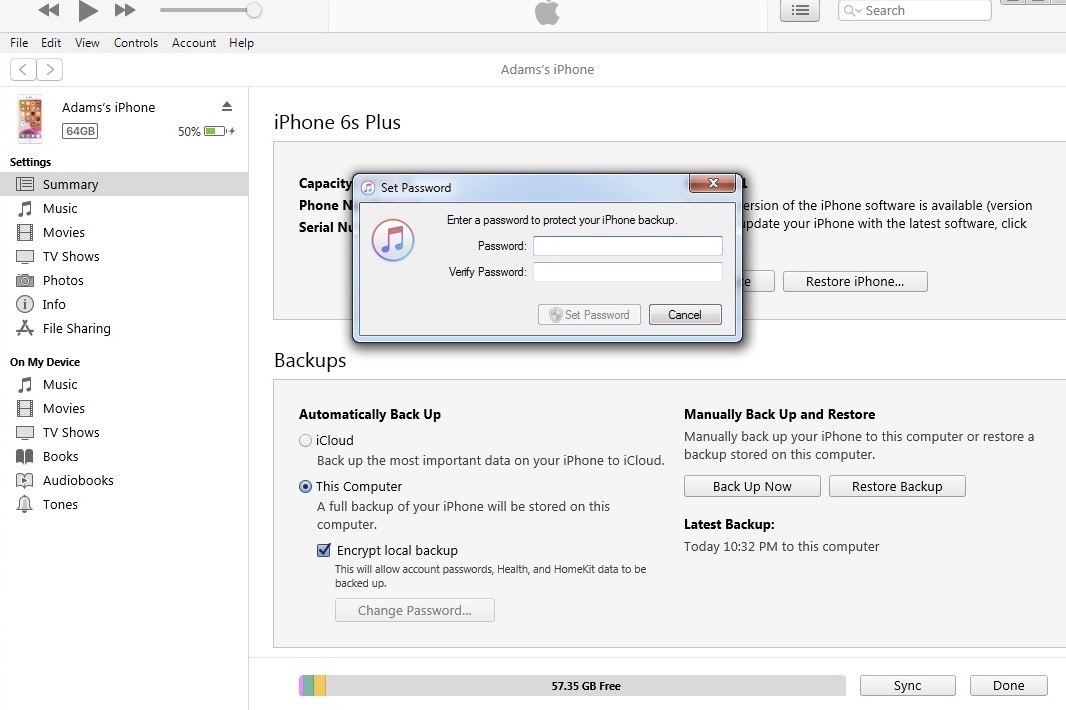The height and width of the screenshot is (710, 1066).
Task: Open the Account menu
Action: pyautogui.click(x=194, y=43)
